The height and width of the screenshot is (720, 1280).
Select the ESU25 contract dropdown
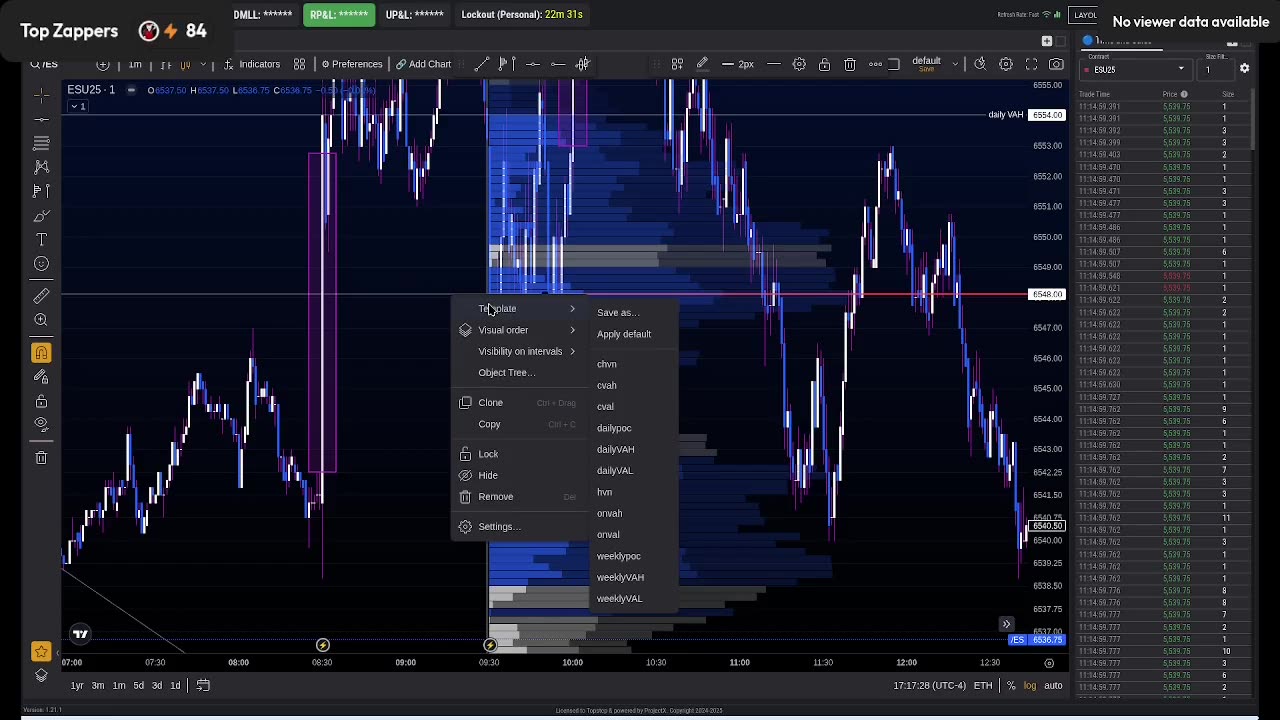[1137, 69]
